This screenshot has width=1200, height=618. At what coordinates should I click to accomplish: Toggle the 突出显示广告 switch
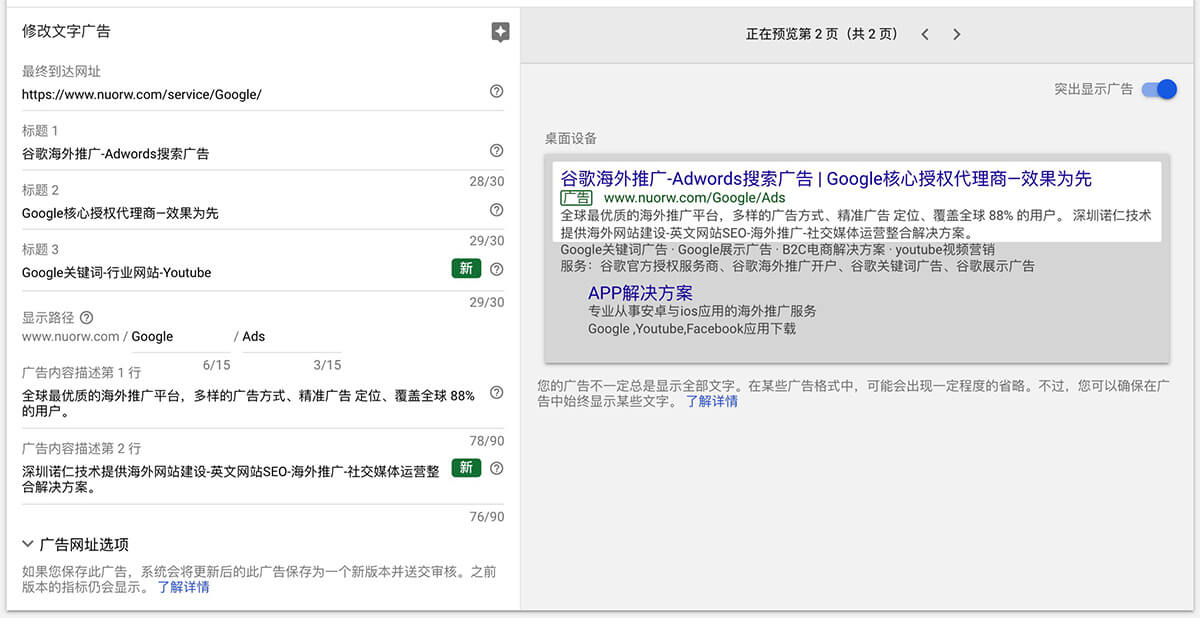tap(1159, 89)
